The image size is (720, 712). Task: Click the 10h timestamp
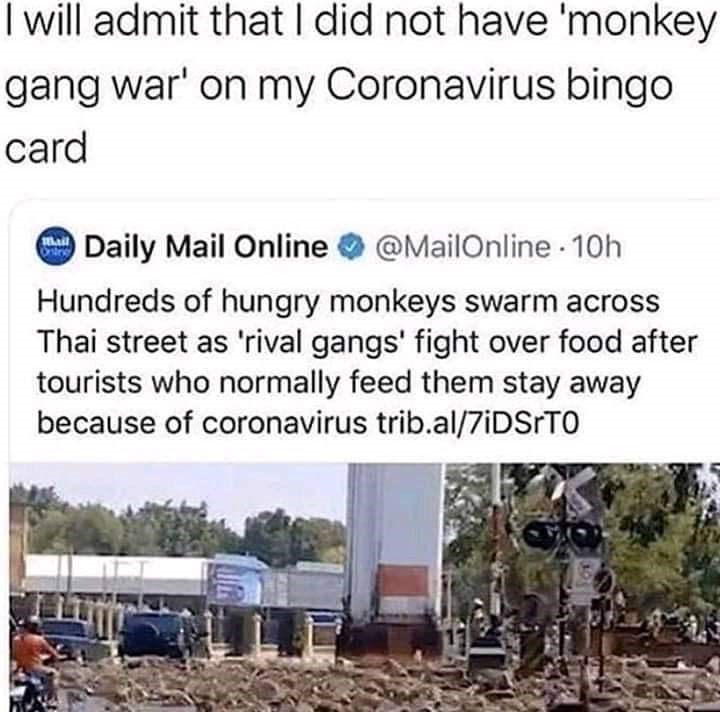coord(597,247)
